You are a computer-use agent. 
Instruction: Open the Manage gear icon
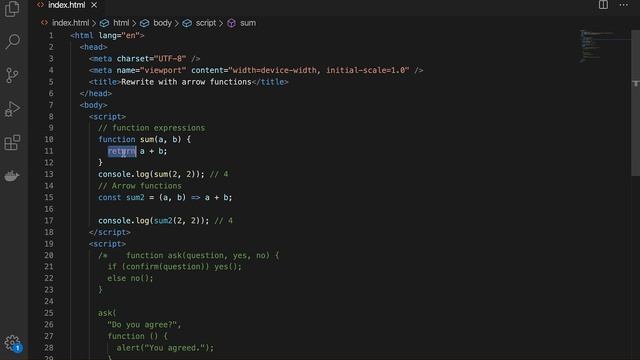(x=12, y=343)
